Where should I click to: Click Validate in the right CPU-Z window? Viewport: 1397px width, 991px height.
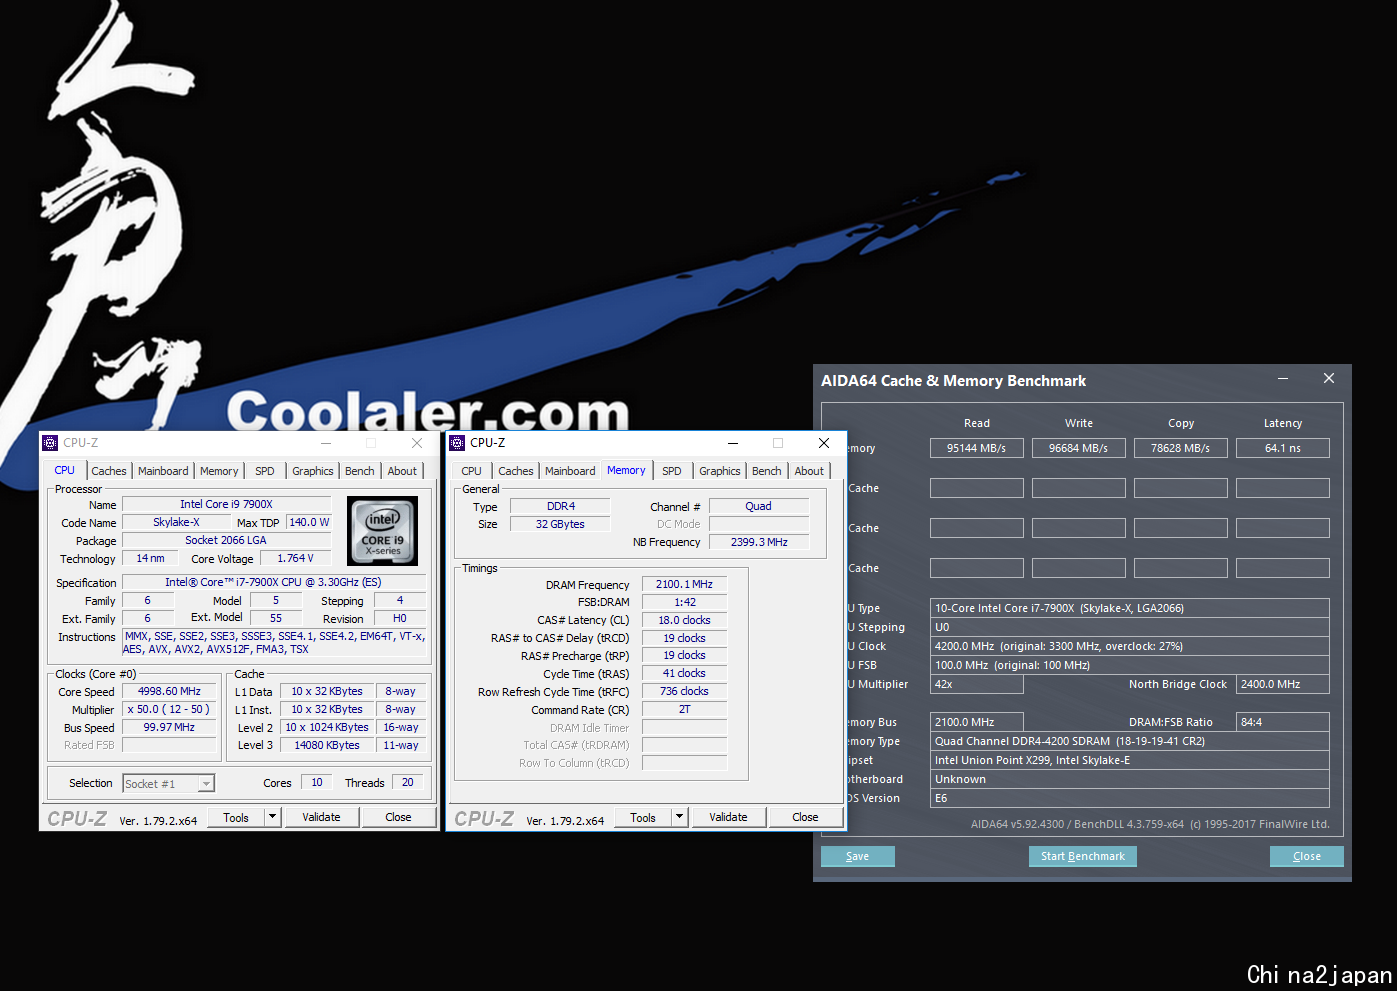point(728,817)
